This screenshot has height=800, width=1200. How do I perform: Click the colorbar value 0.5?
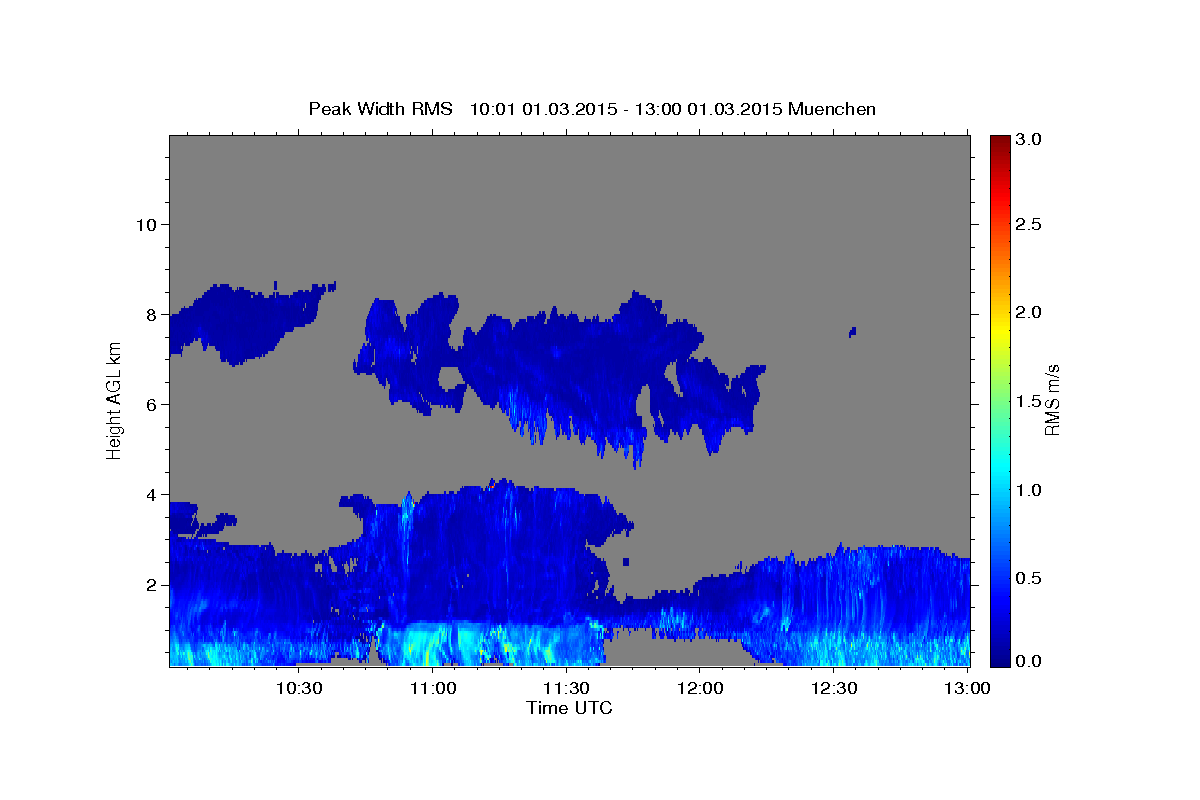(1029, 578)
